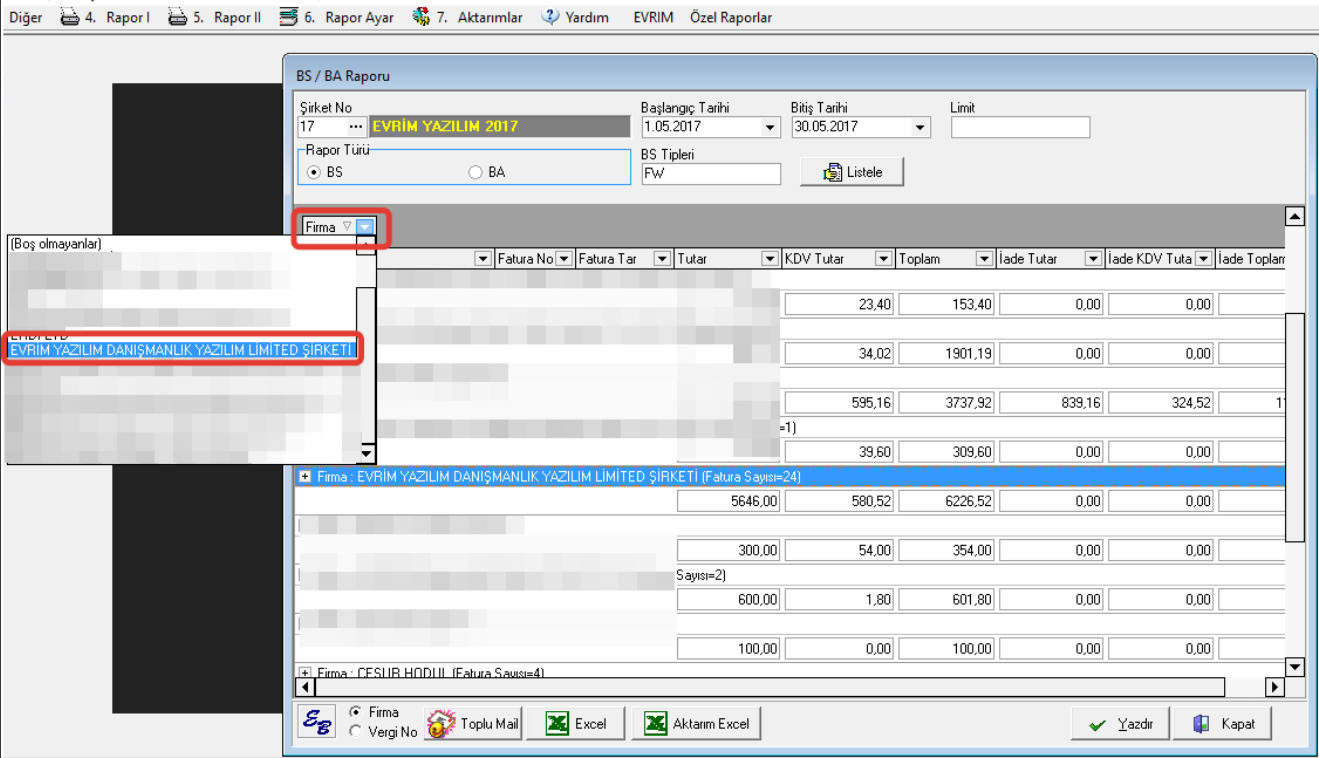The width and height of the screenshot is (1319, 758).
Task: Click the Toplam cell showing 1901,19
Action: pos(946,354)
